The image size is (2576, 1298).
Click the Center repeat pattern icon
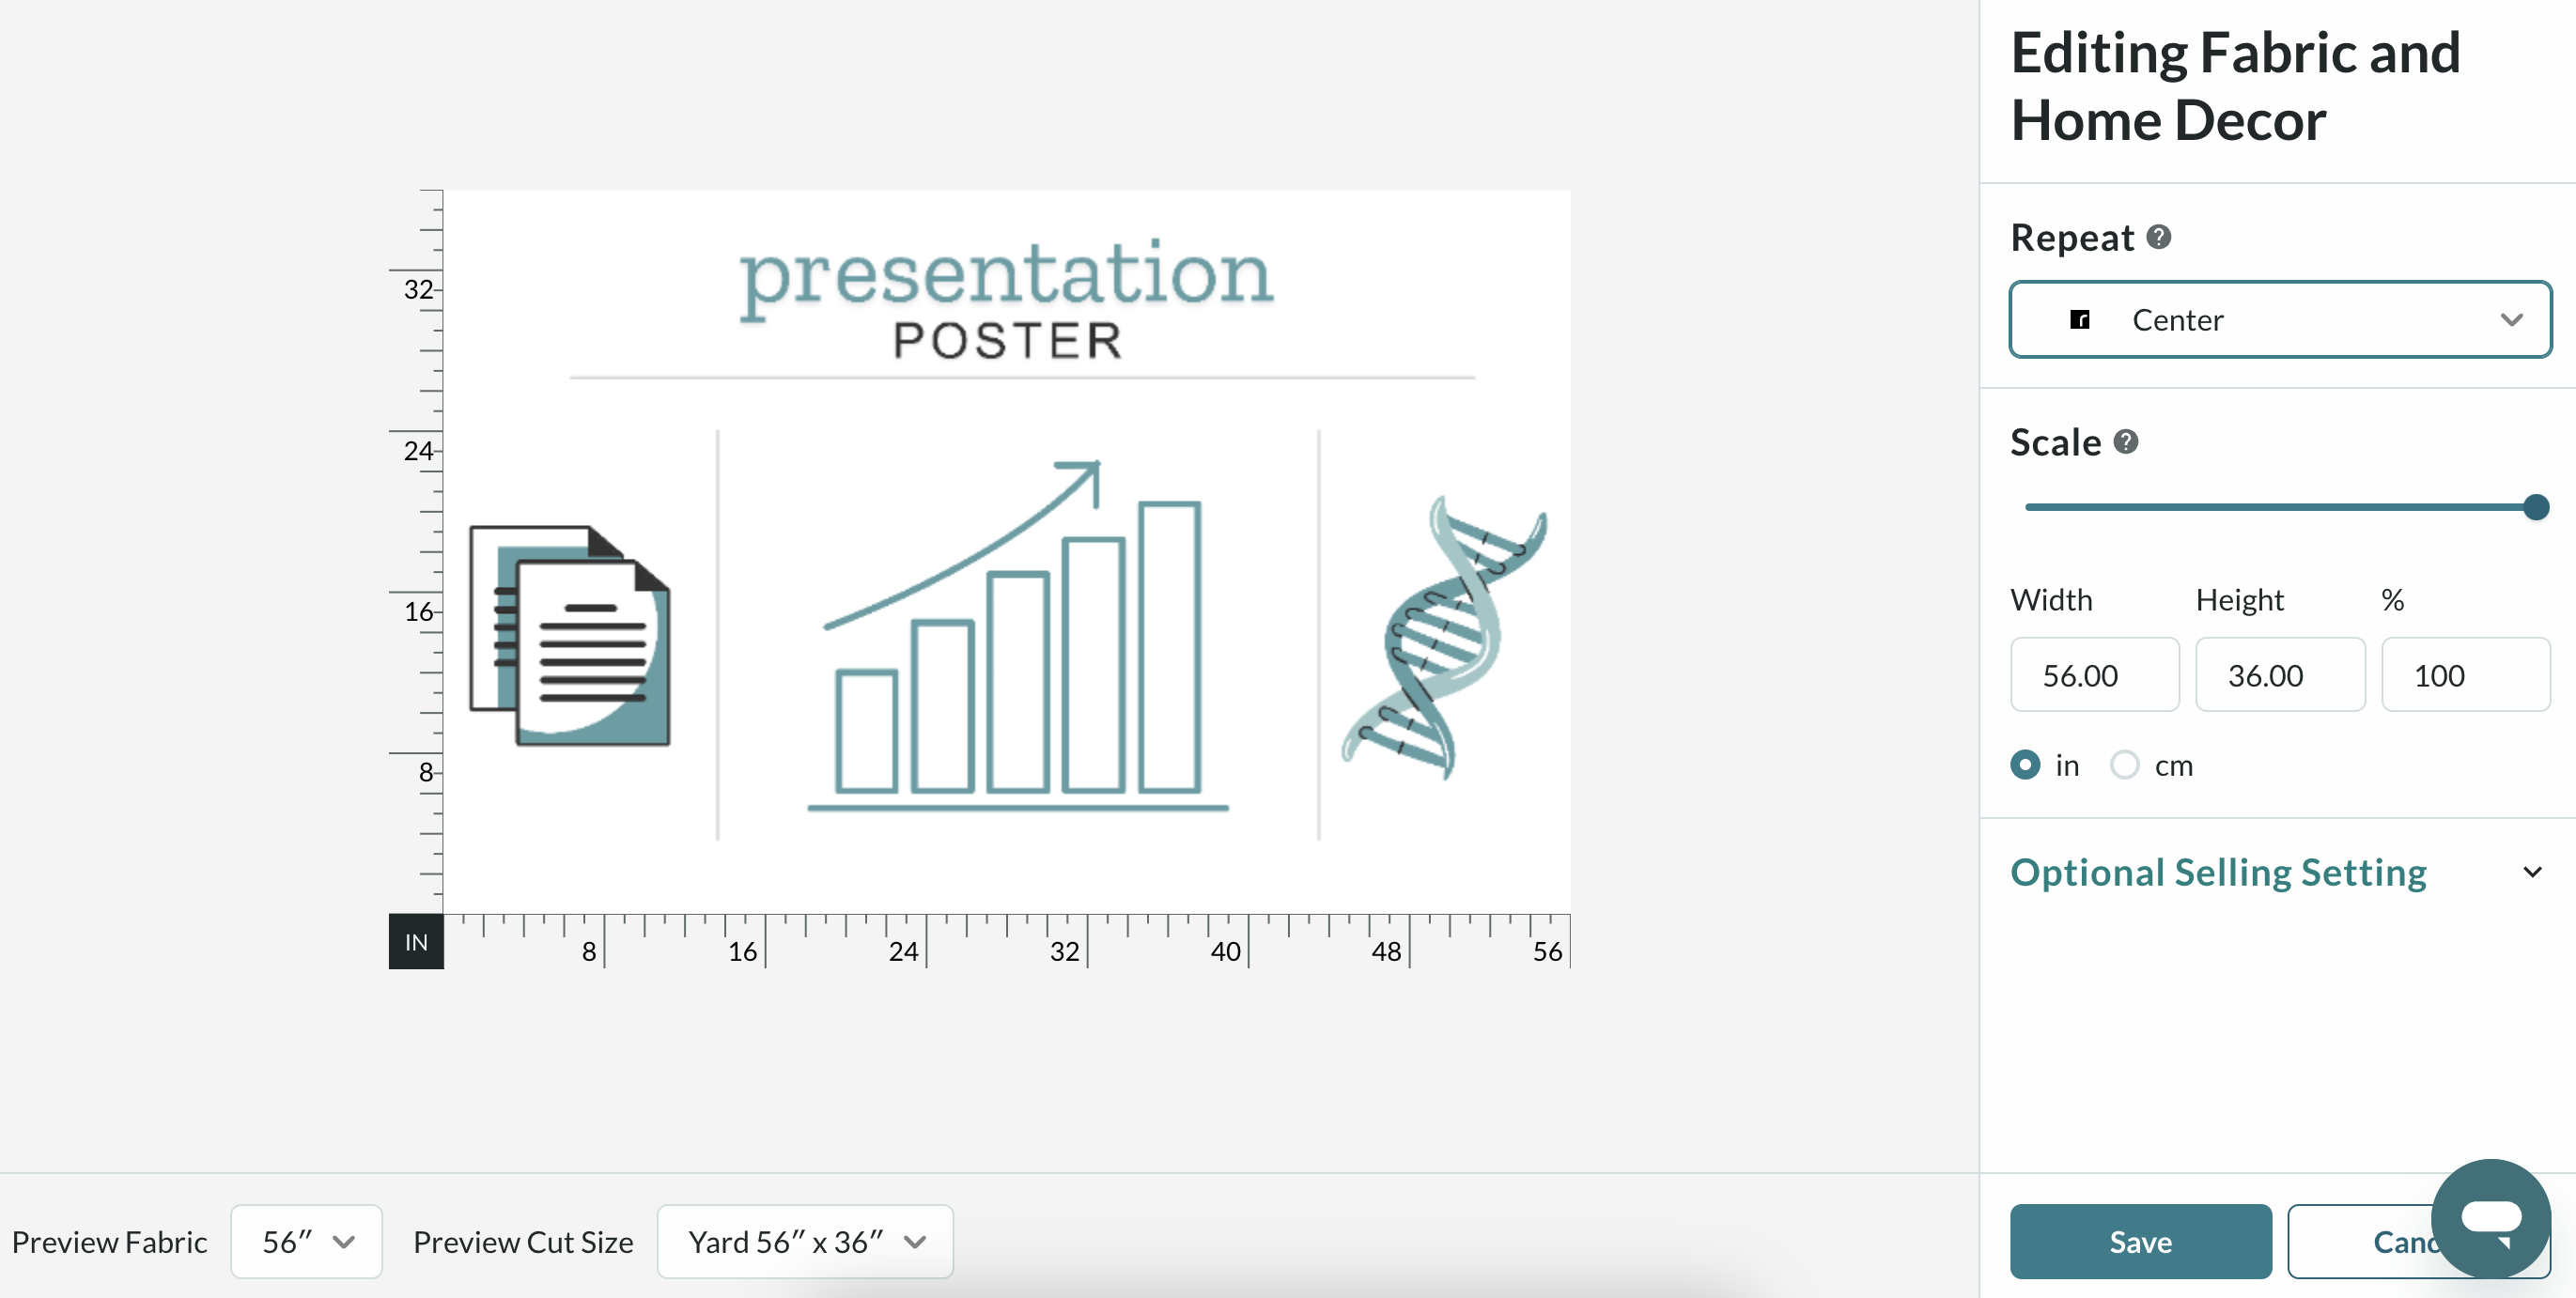[2078, 317]
